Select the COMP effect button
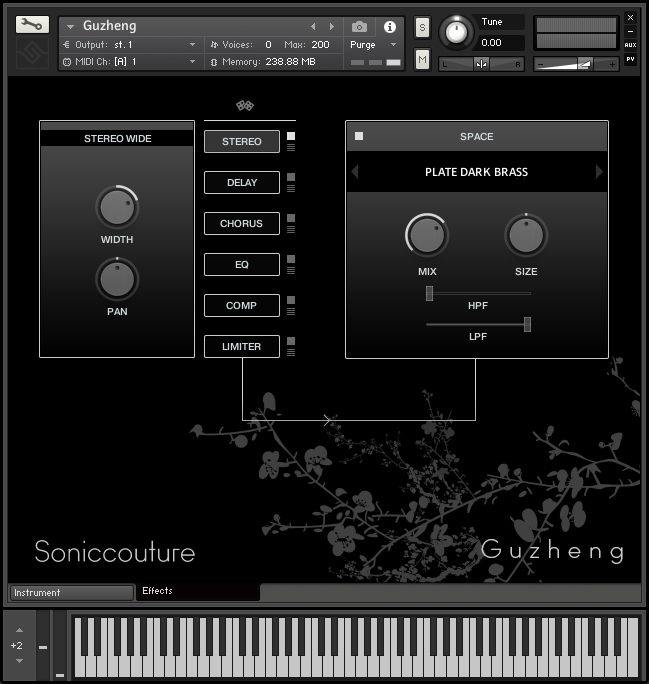This screenshot has width=649, height=684. 242,305
